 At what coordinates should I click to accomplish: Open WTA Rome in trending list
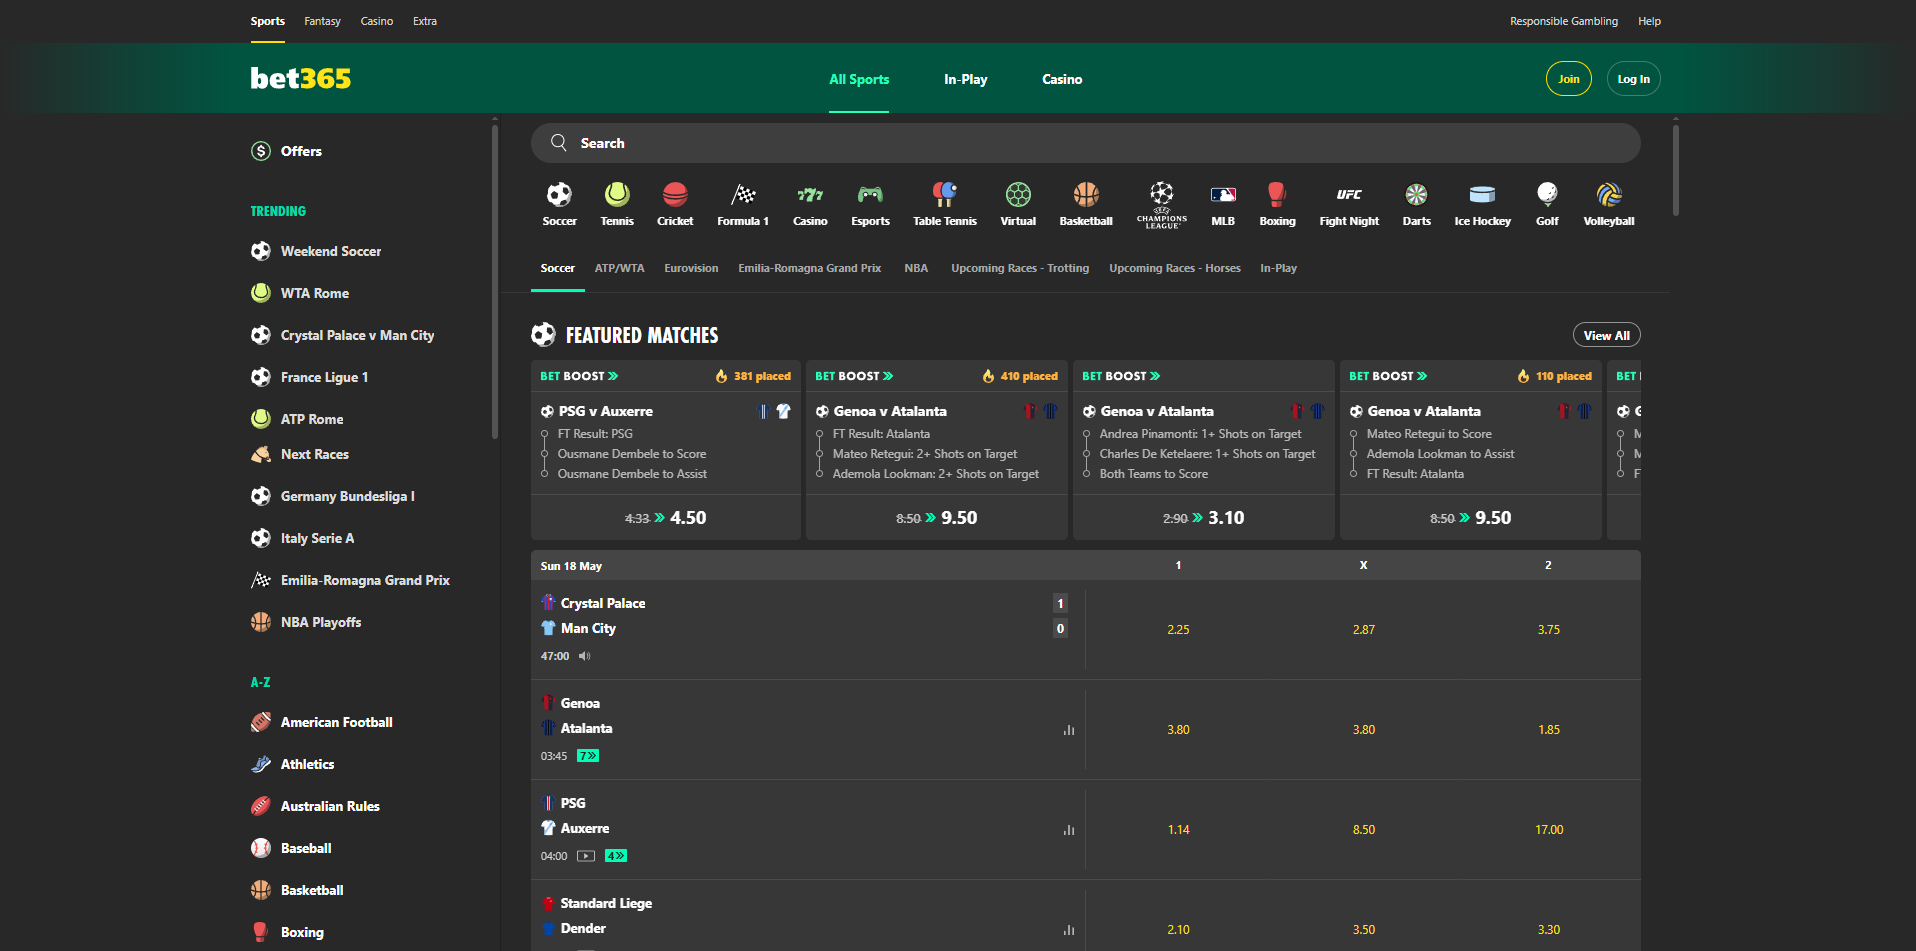point(315,293)
